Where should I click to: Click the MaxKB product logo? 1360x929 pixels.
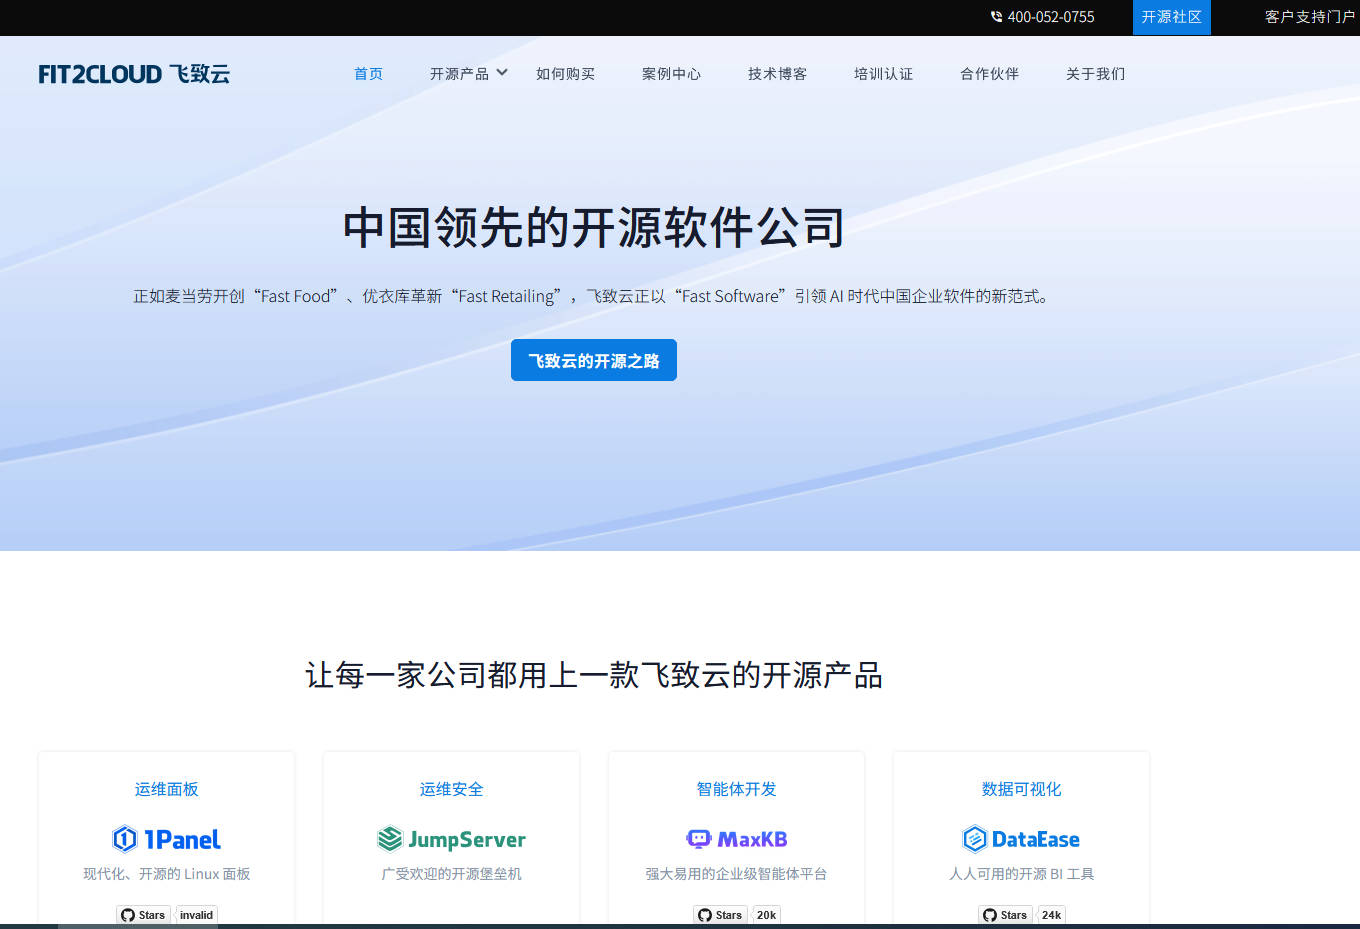pyautogui.click(x=736, y=838)
